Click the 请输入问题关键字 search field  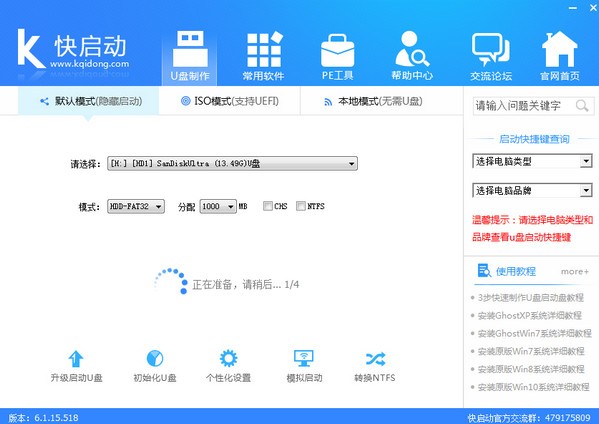[533, 106]
